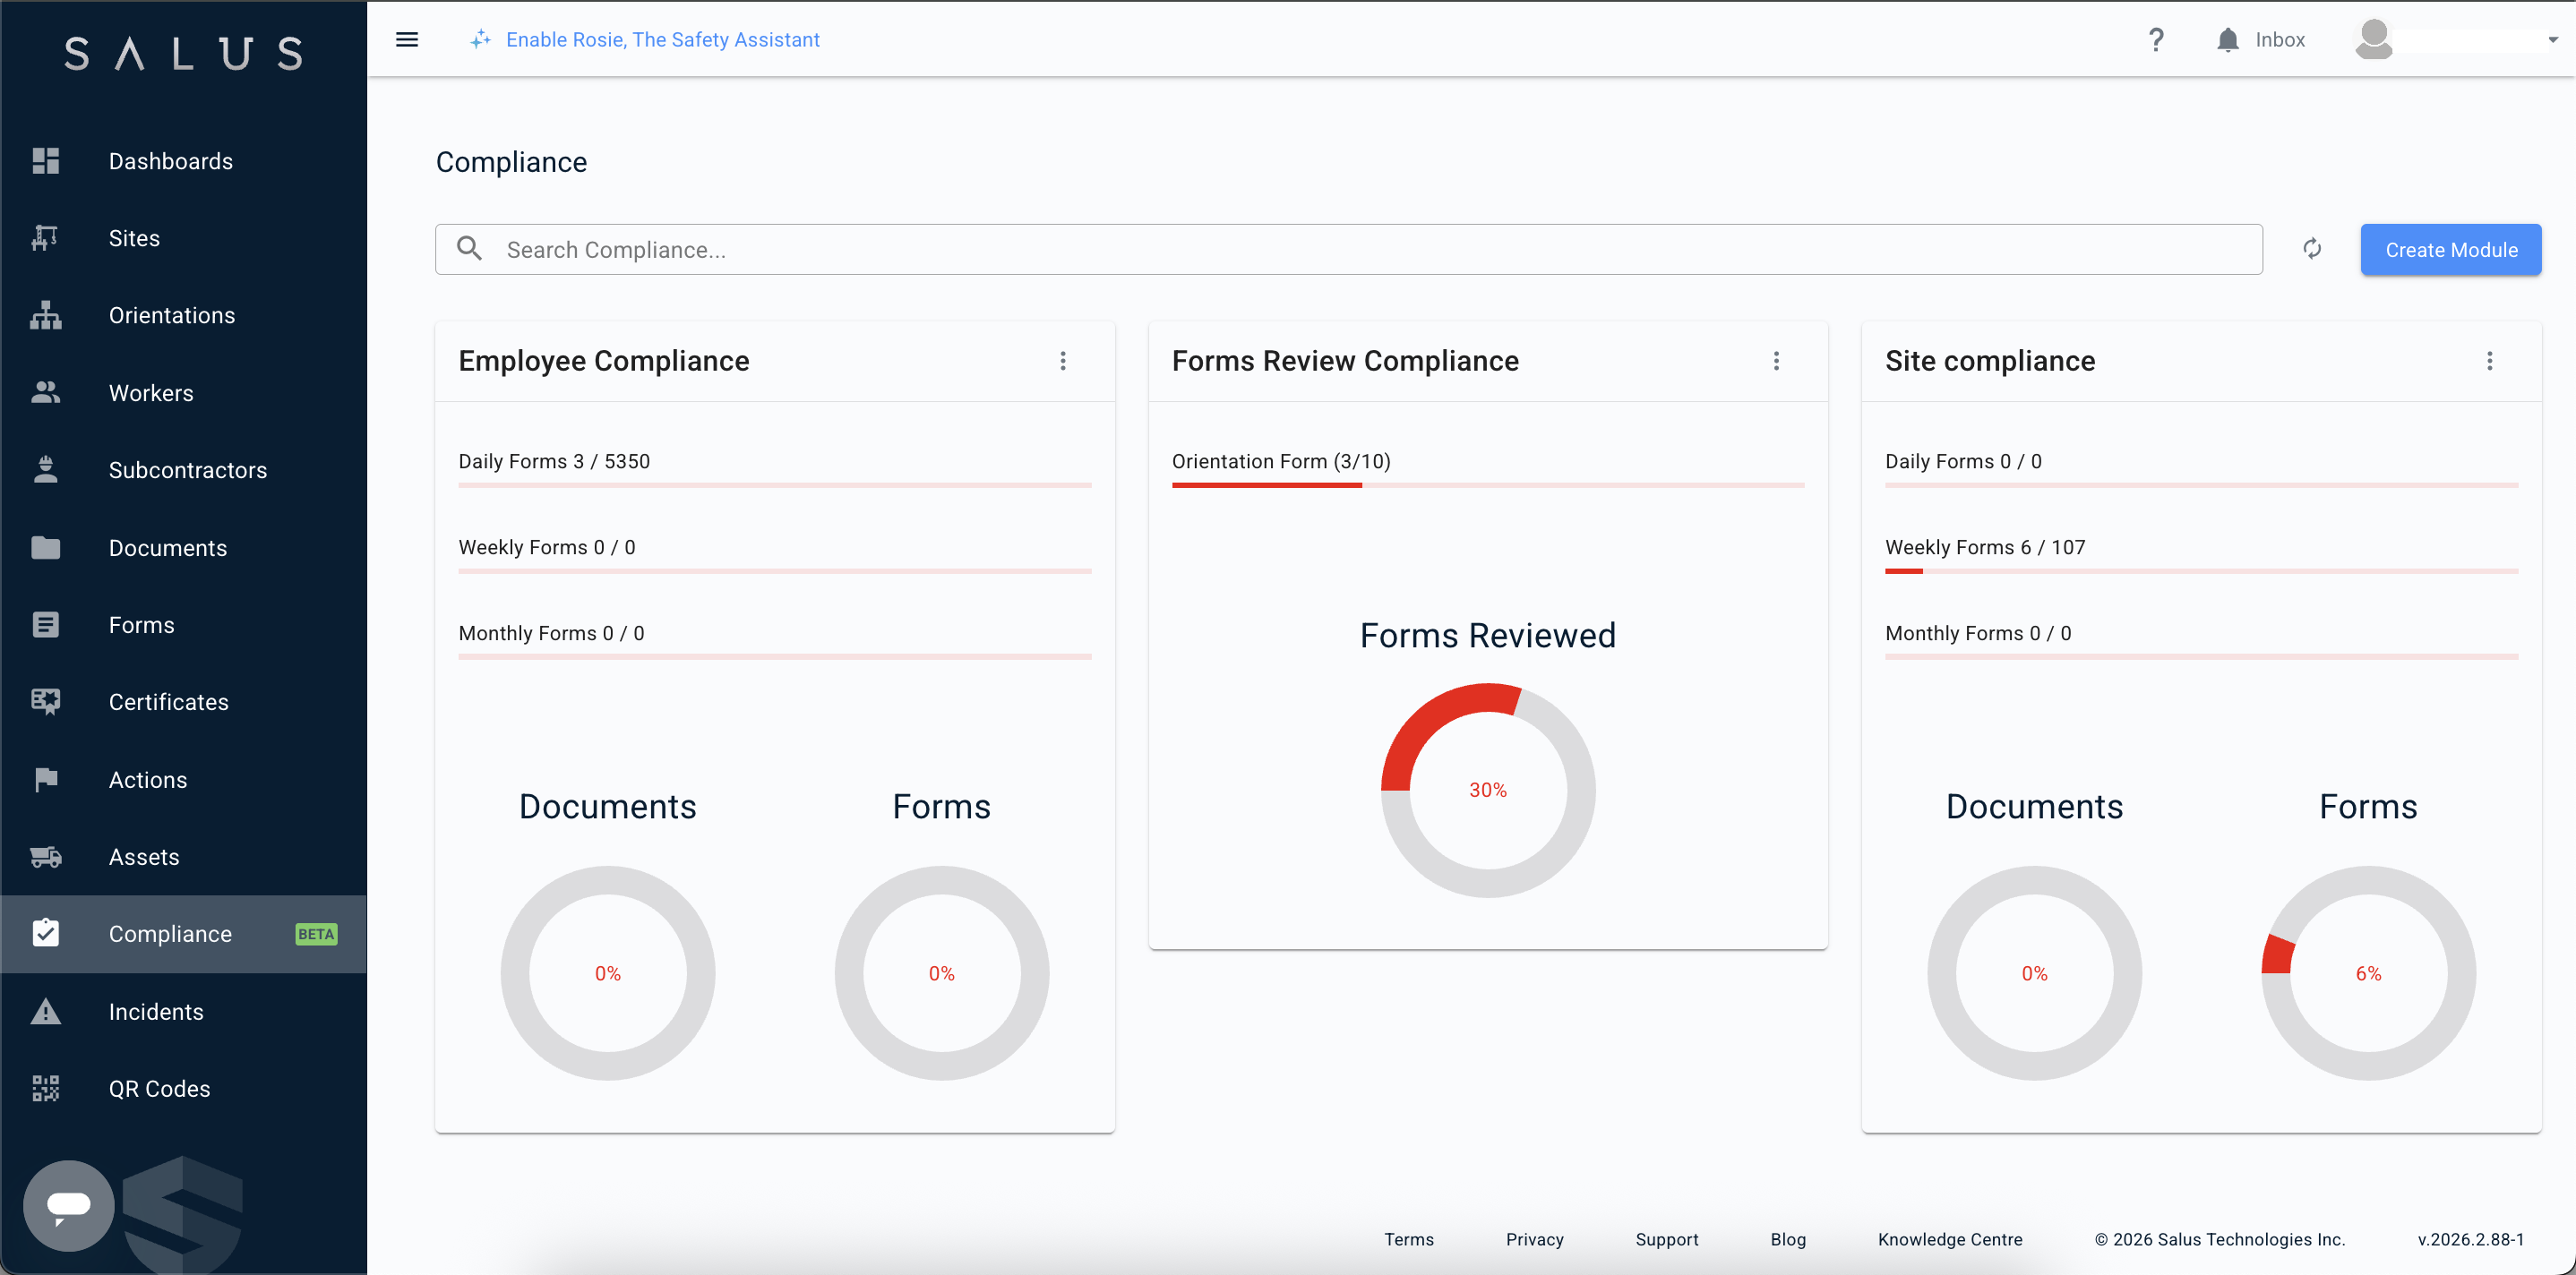Click Compliance page heading

[511, 162]
